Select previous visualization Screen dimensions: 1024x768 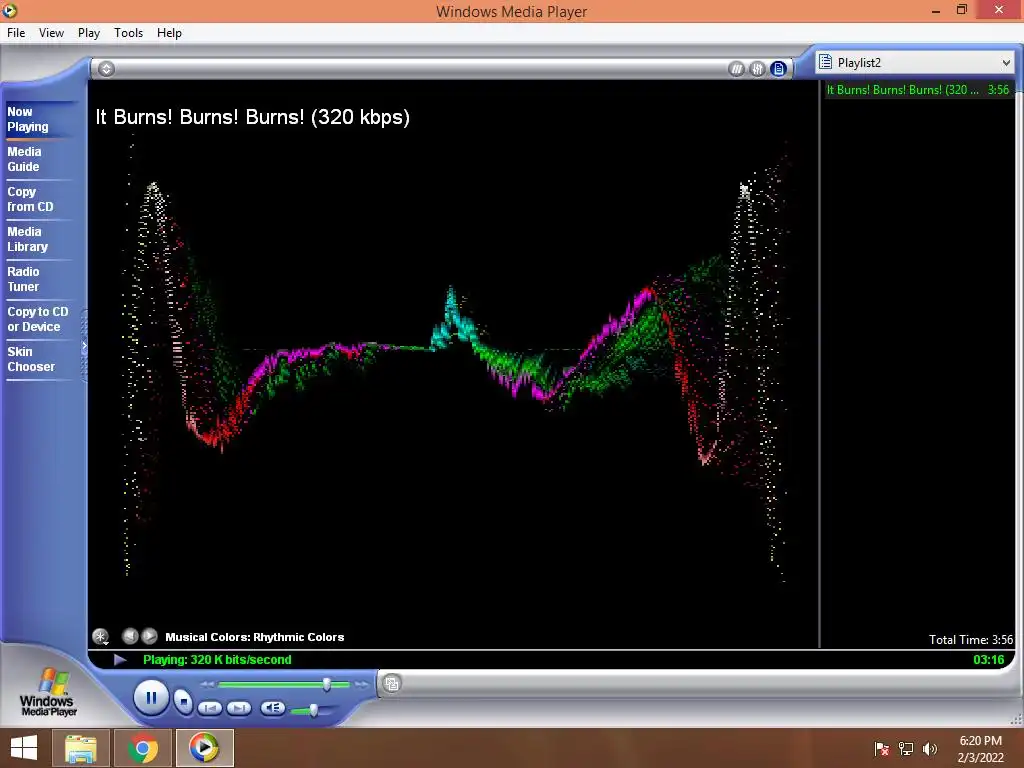pos(130,636)
